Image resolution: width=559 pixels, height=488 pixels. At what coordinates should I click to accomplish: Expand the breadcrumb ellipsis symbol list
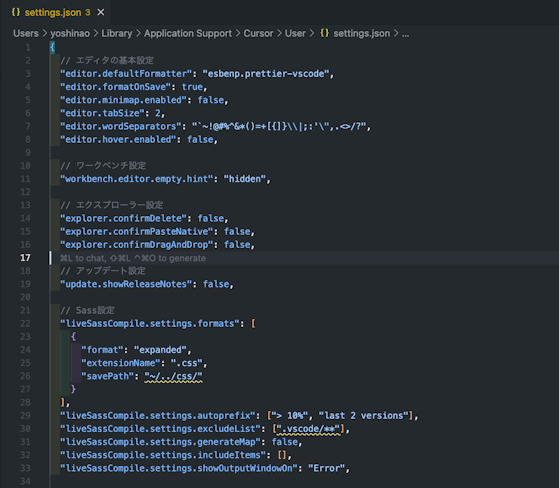tap(406, 34)
